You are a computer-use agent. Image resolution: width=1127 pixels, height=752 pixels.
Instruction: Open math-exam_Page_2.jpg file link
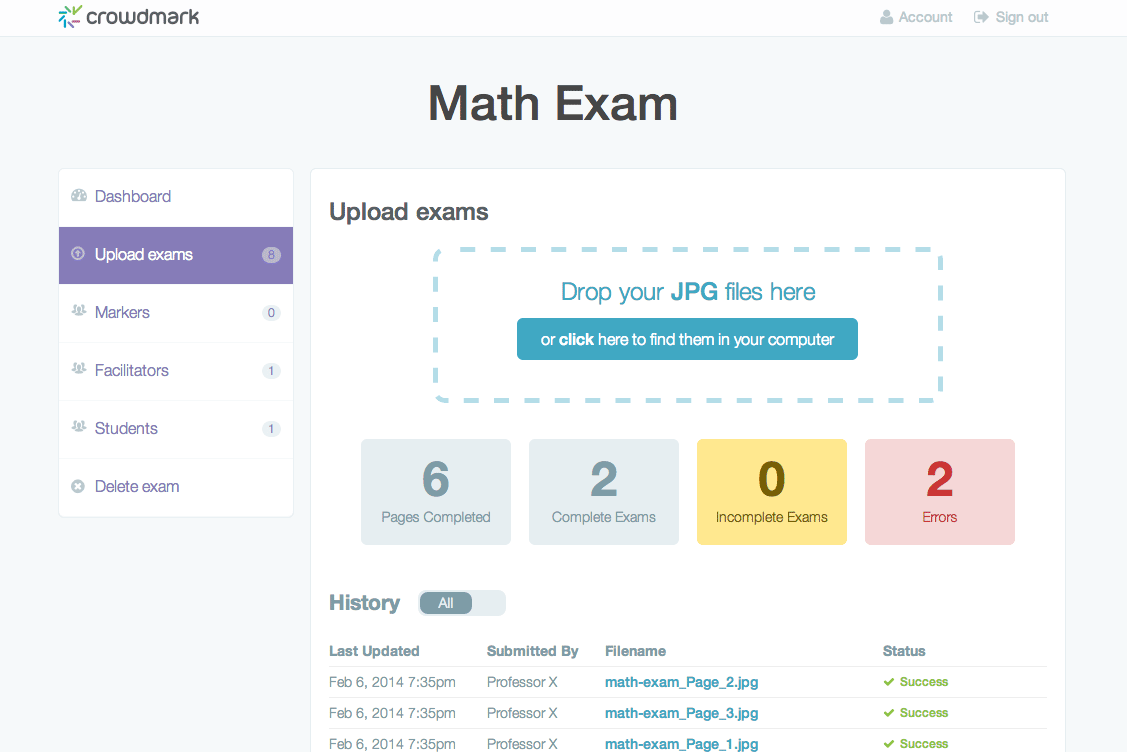681,682
